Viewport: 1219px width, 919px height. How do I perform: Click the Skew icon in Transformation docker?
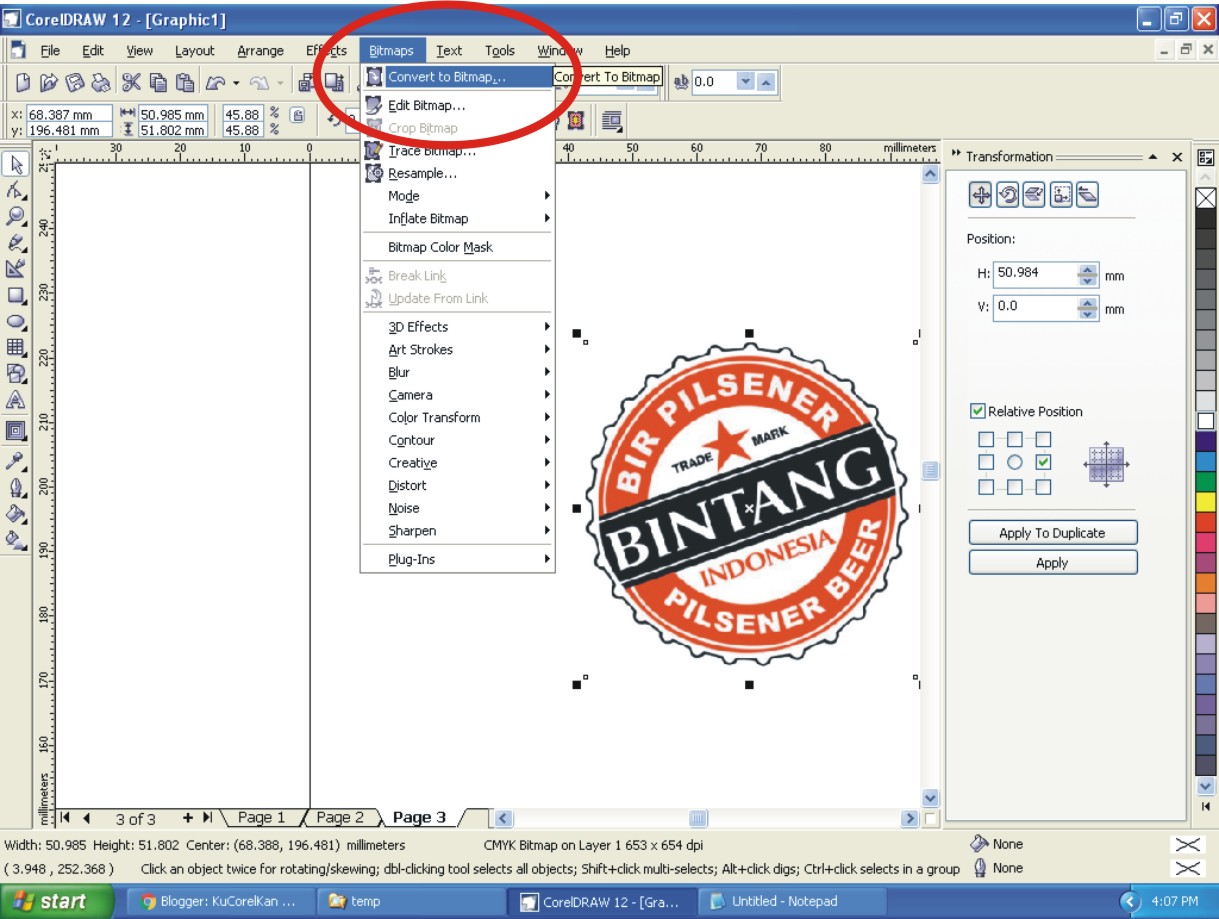coord(1087,195)
